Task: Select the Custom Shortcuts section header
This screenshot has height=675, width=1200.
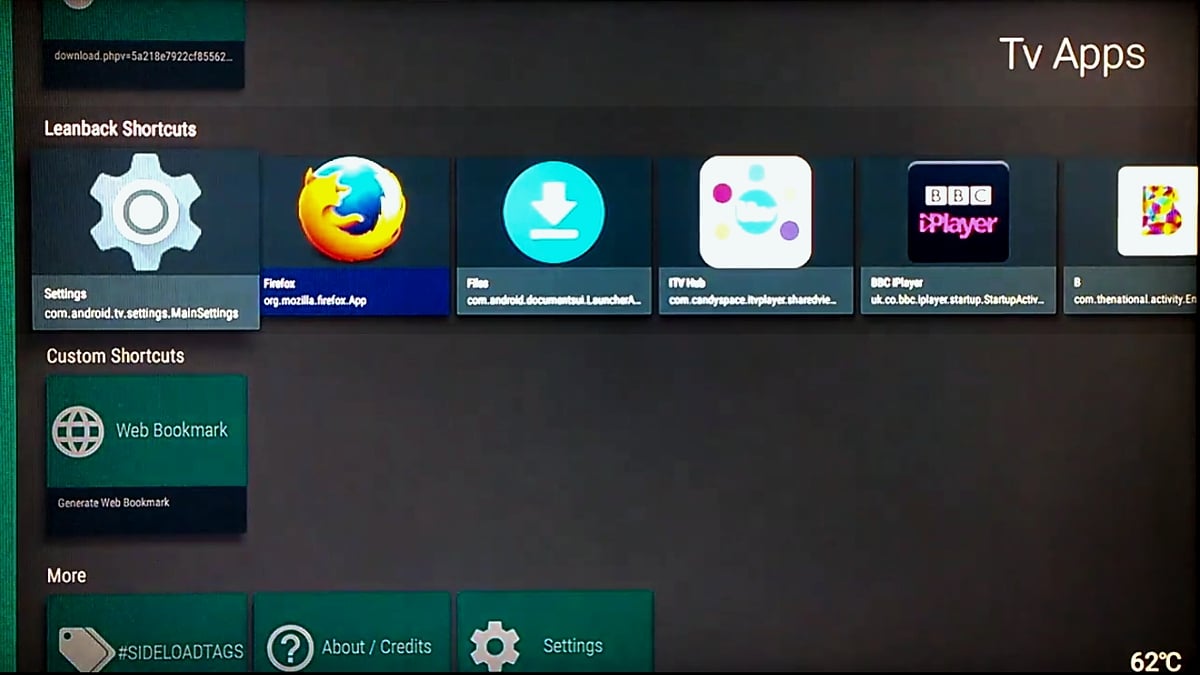Action: coord(114,356)
